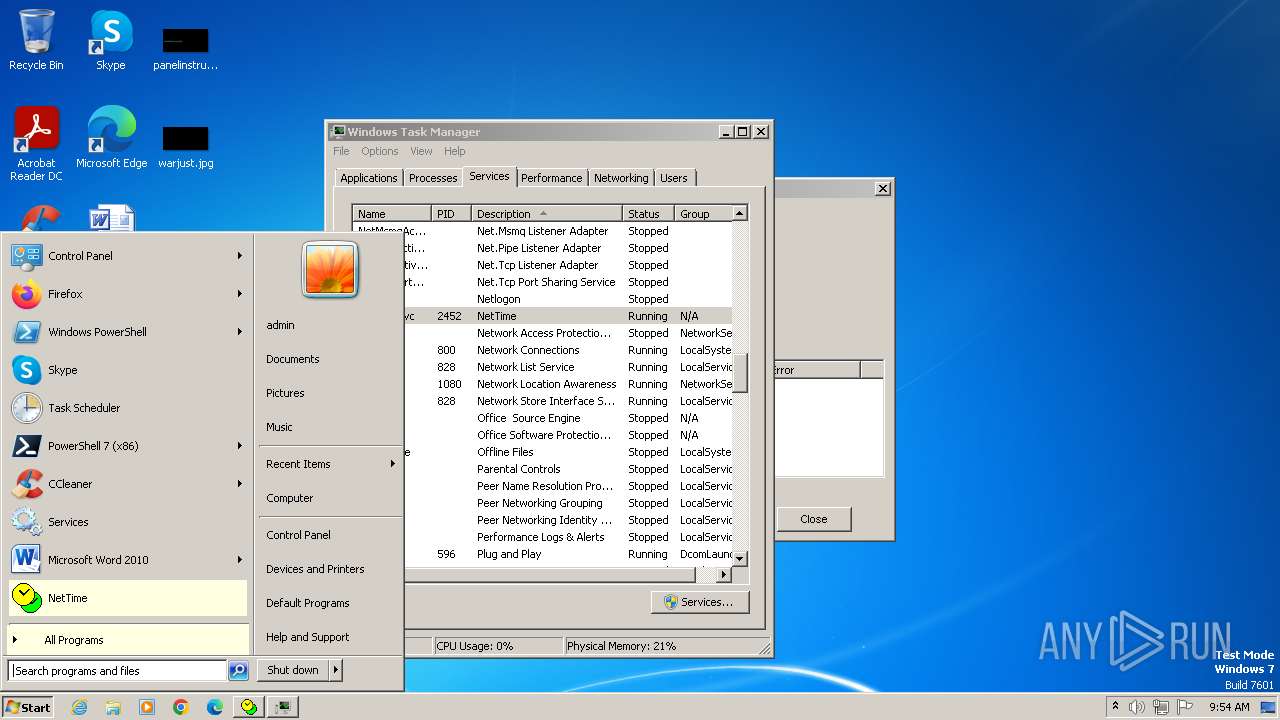The image size is (1280, 720).
Task: Launch Firefox from the Start menu
Action: click(127, 294)
